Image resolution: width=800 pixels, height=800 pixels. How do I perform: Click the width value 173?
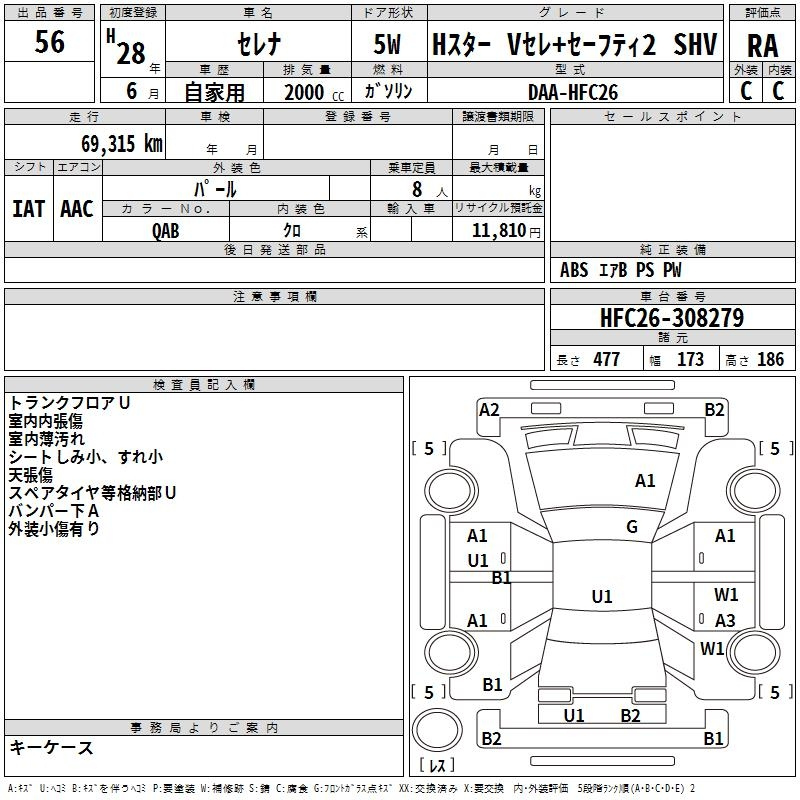point(690,360)
